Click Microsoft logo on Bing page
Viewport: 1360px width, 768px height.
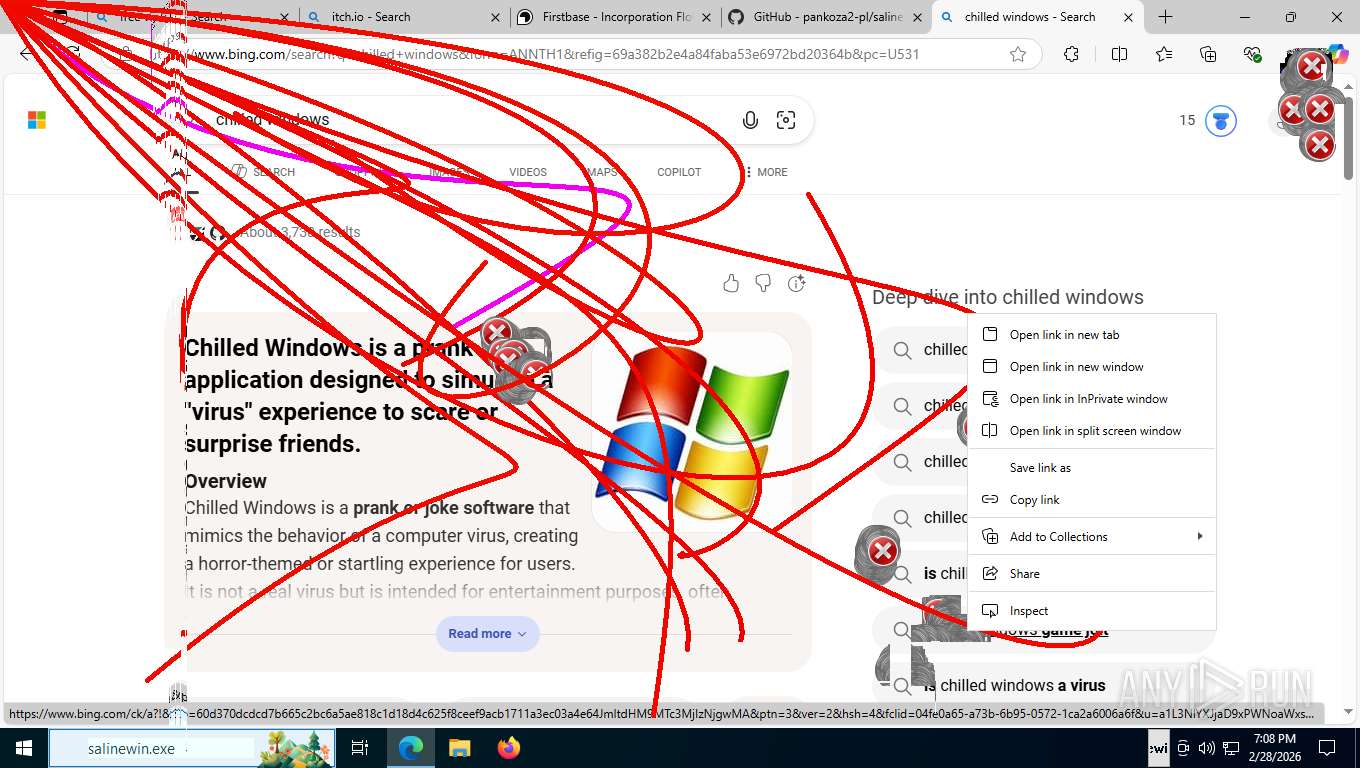tap(37, 120)
